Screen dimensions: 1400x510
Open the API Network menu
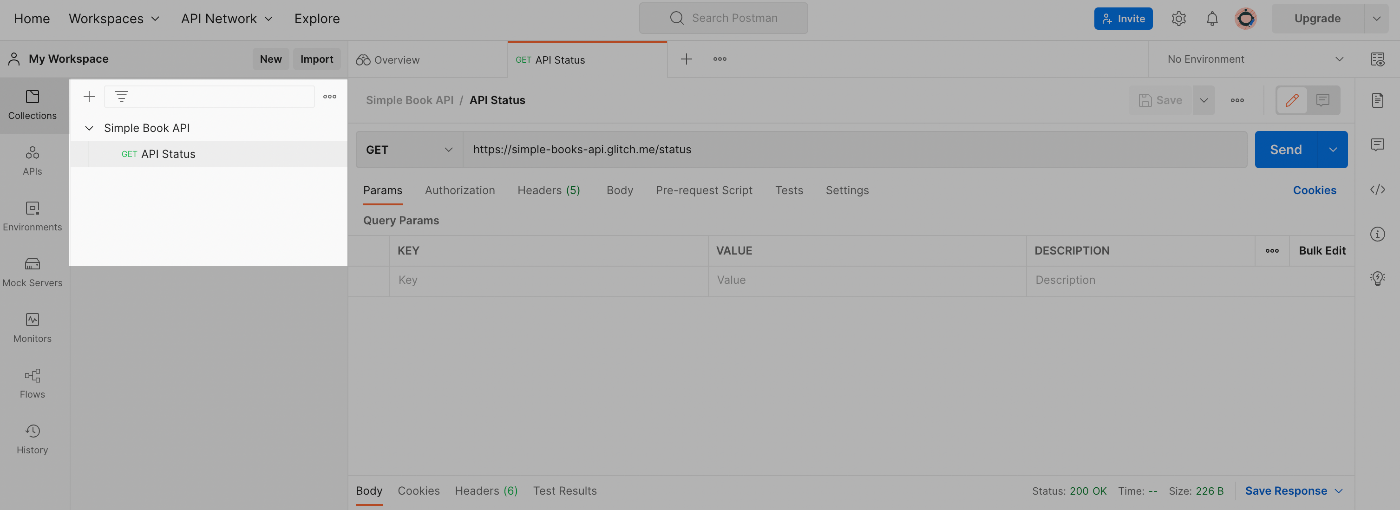[x=227, y=19]
